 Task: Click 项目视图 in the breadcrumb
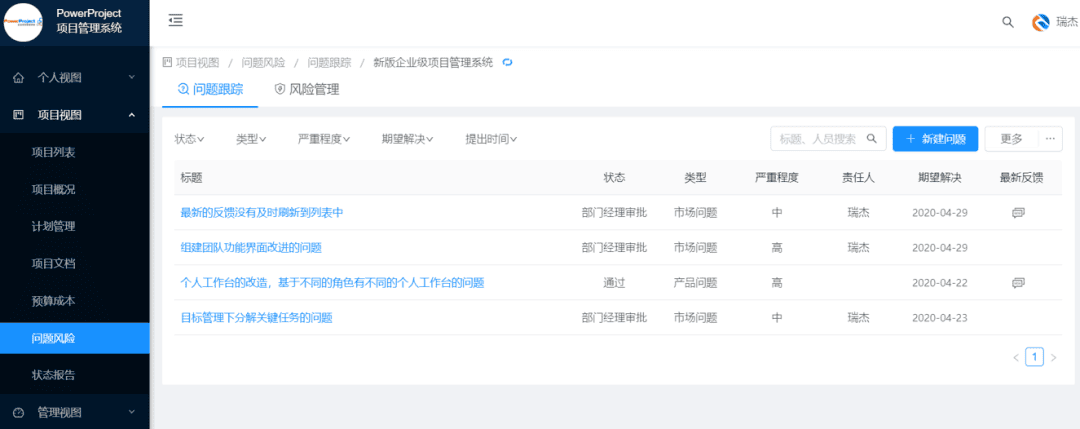[197, 63]
